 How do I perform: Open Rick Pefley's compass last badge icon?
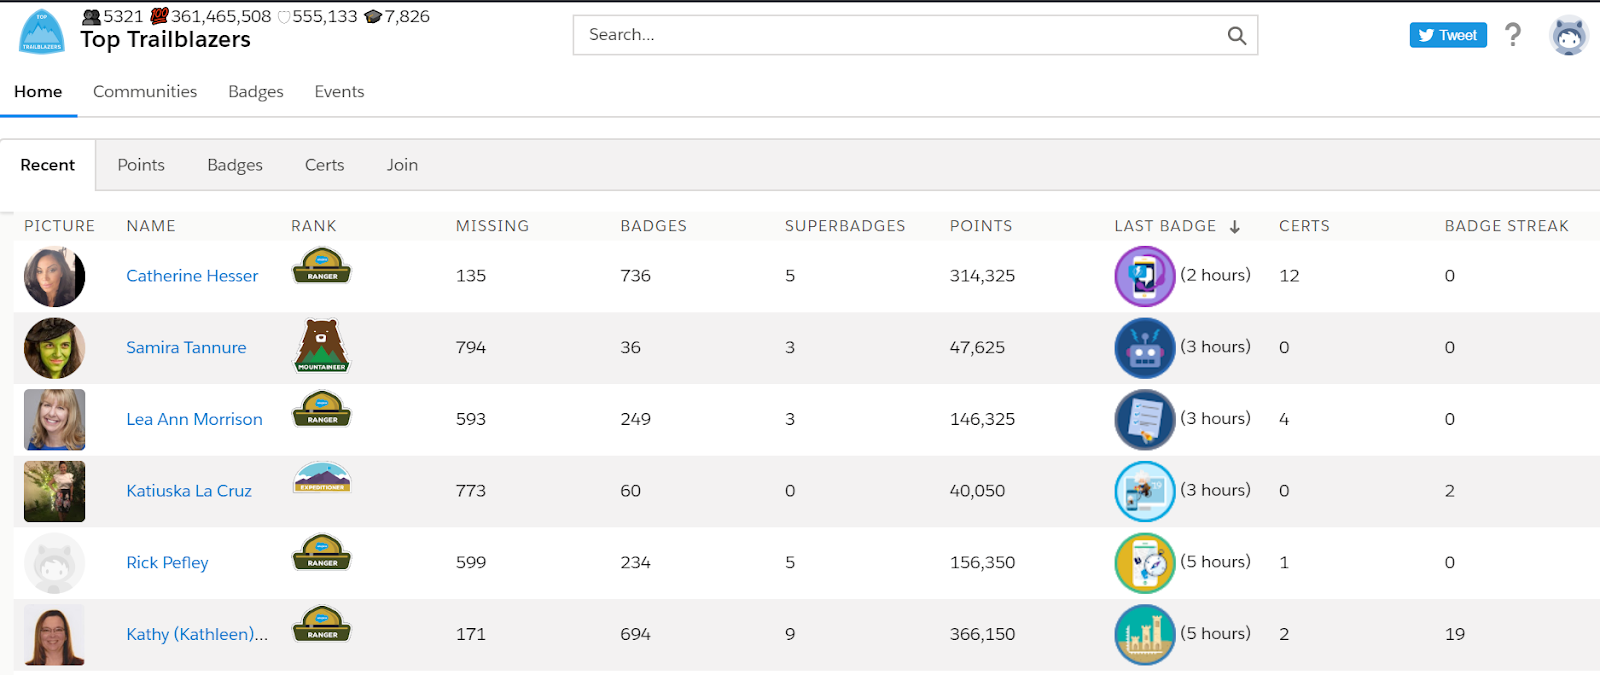[x=1145, y=563]
